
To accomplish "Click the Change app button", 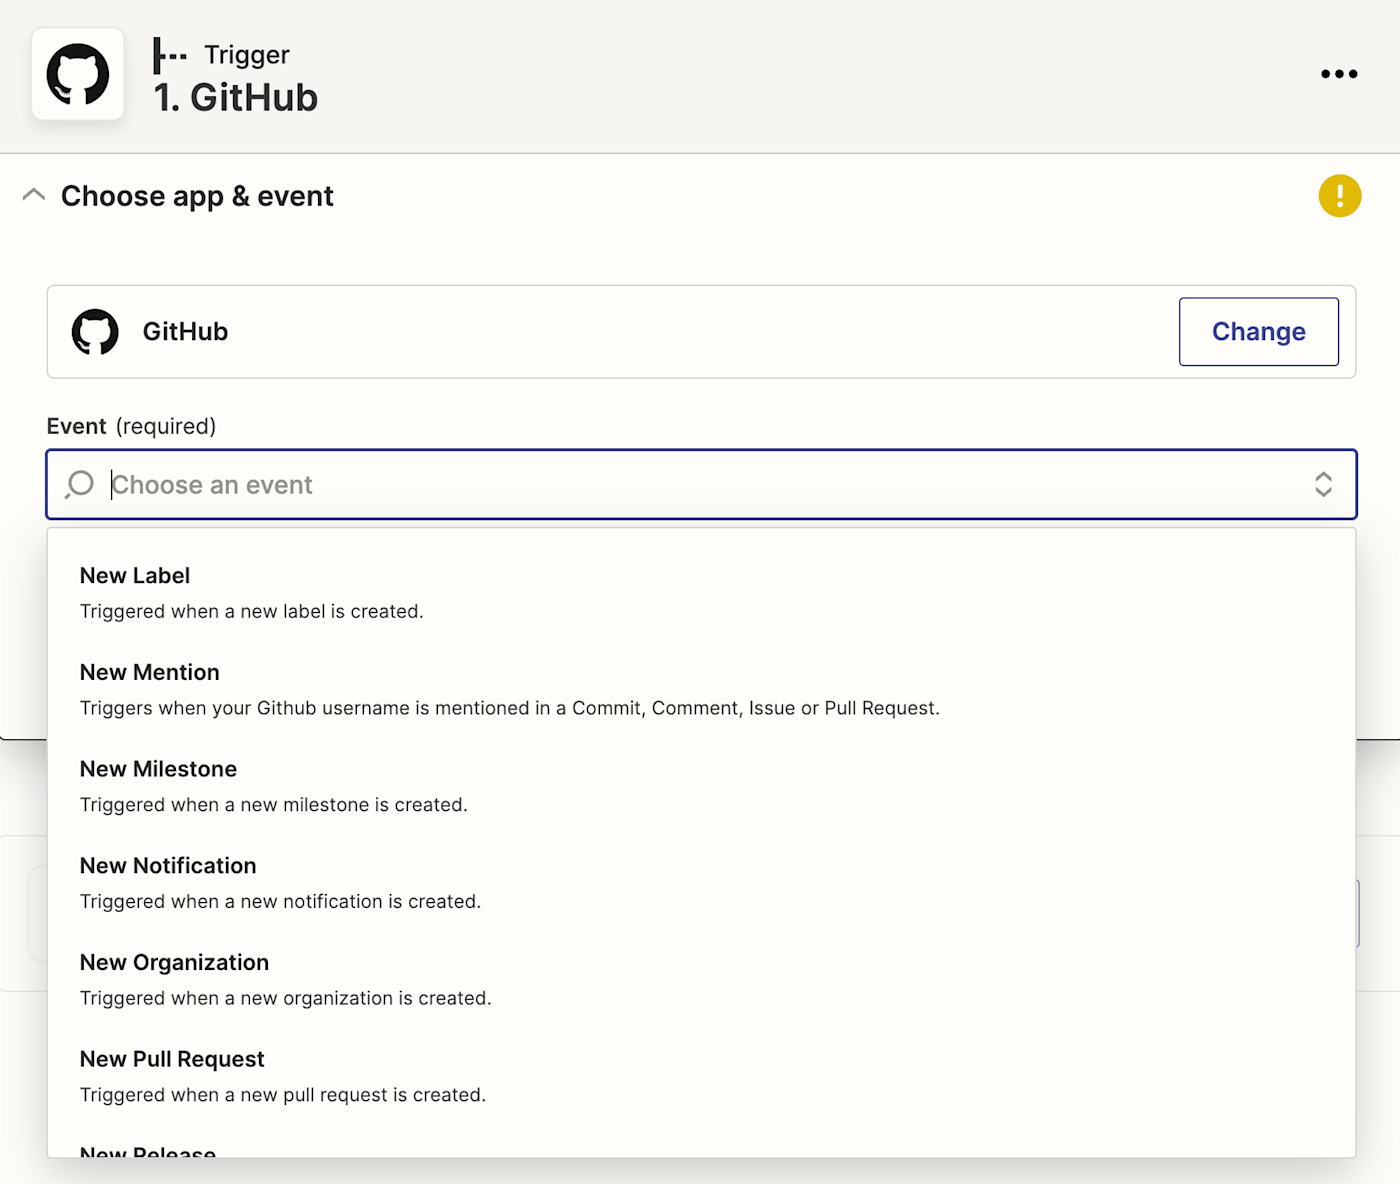I will tap(1258, 332).
